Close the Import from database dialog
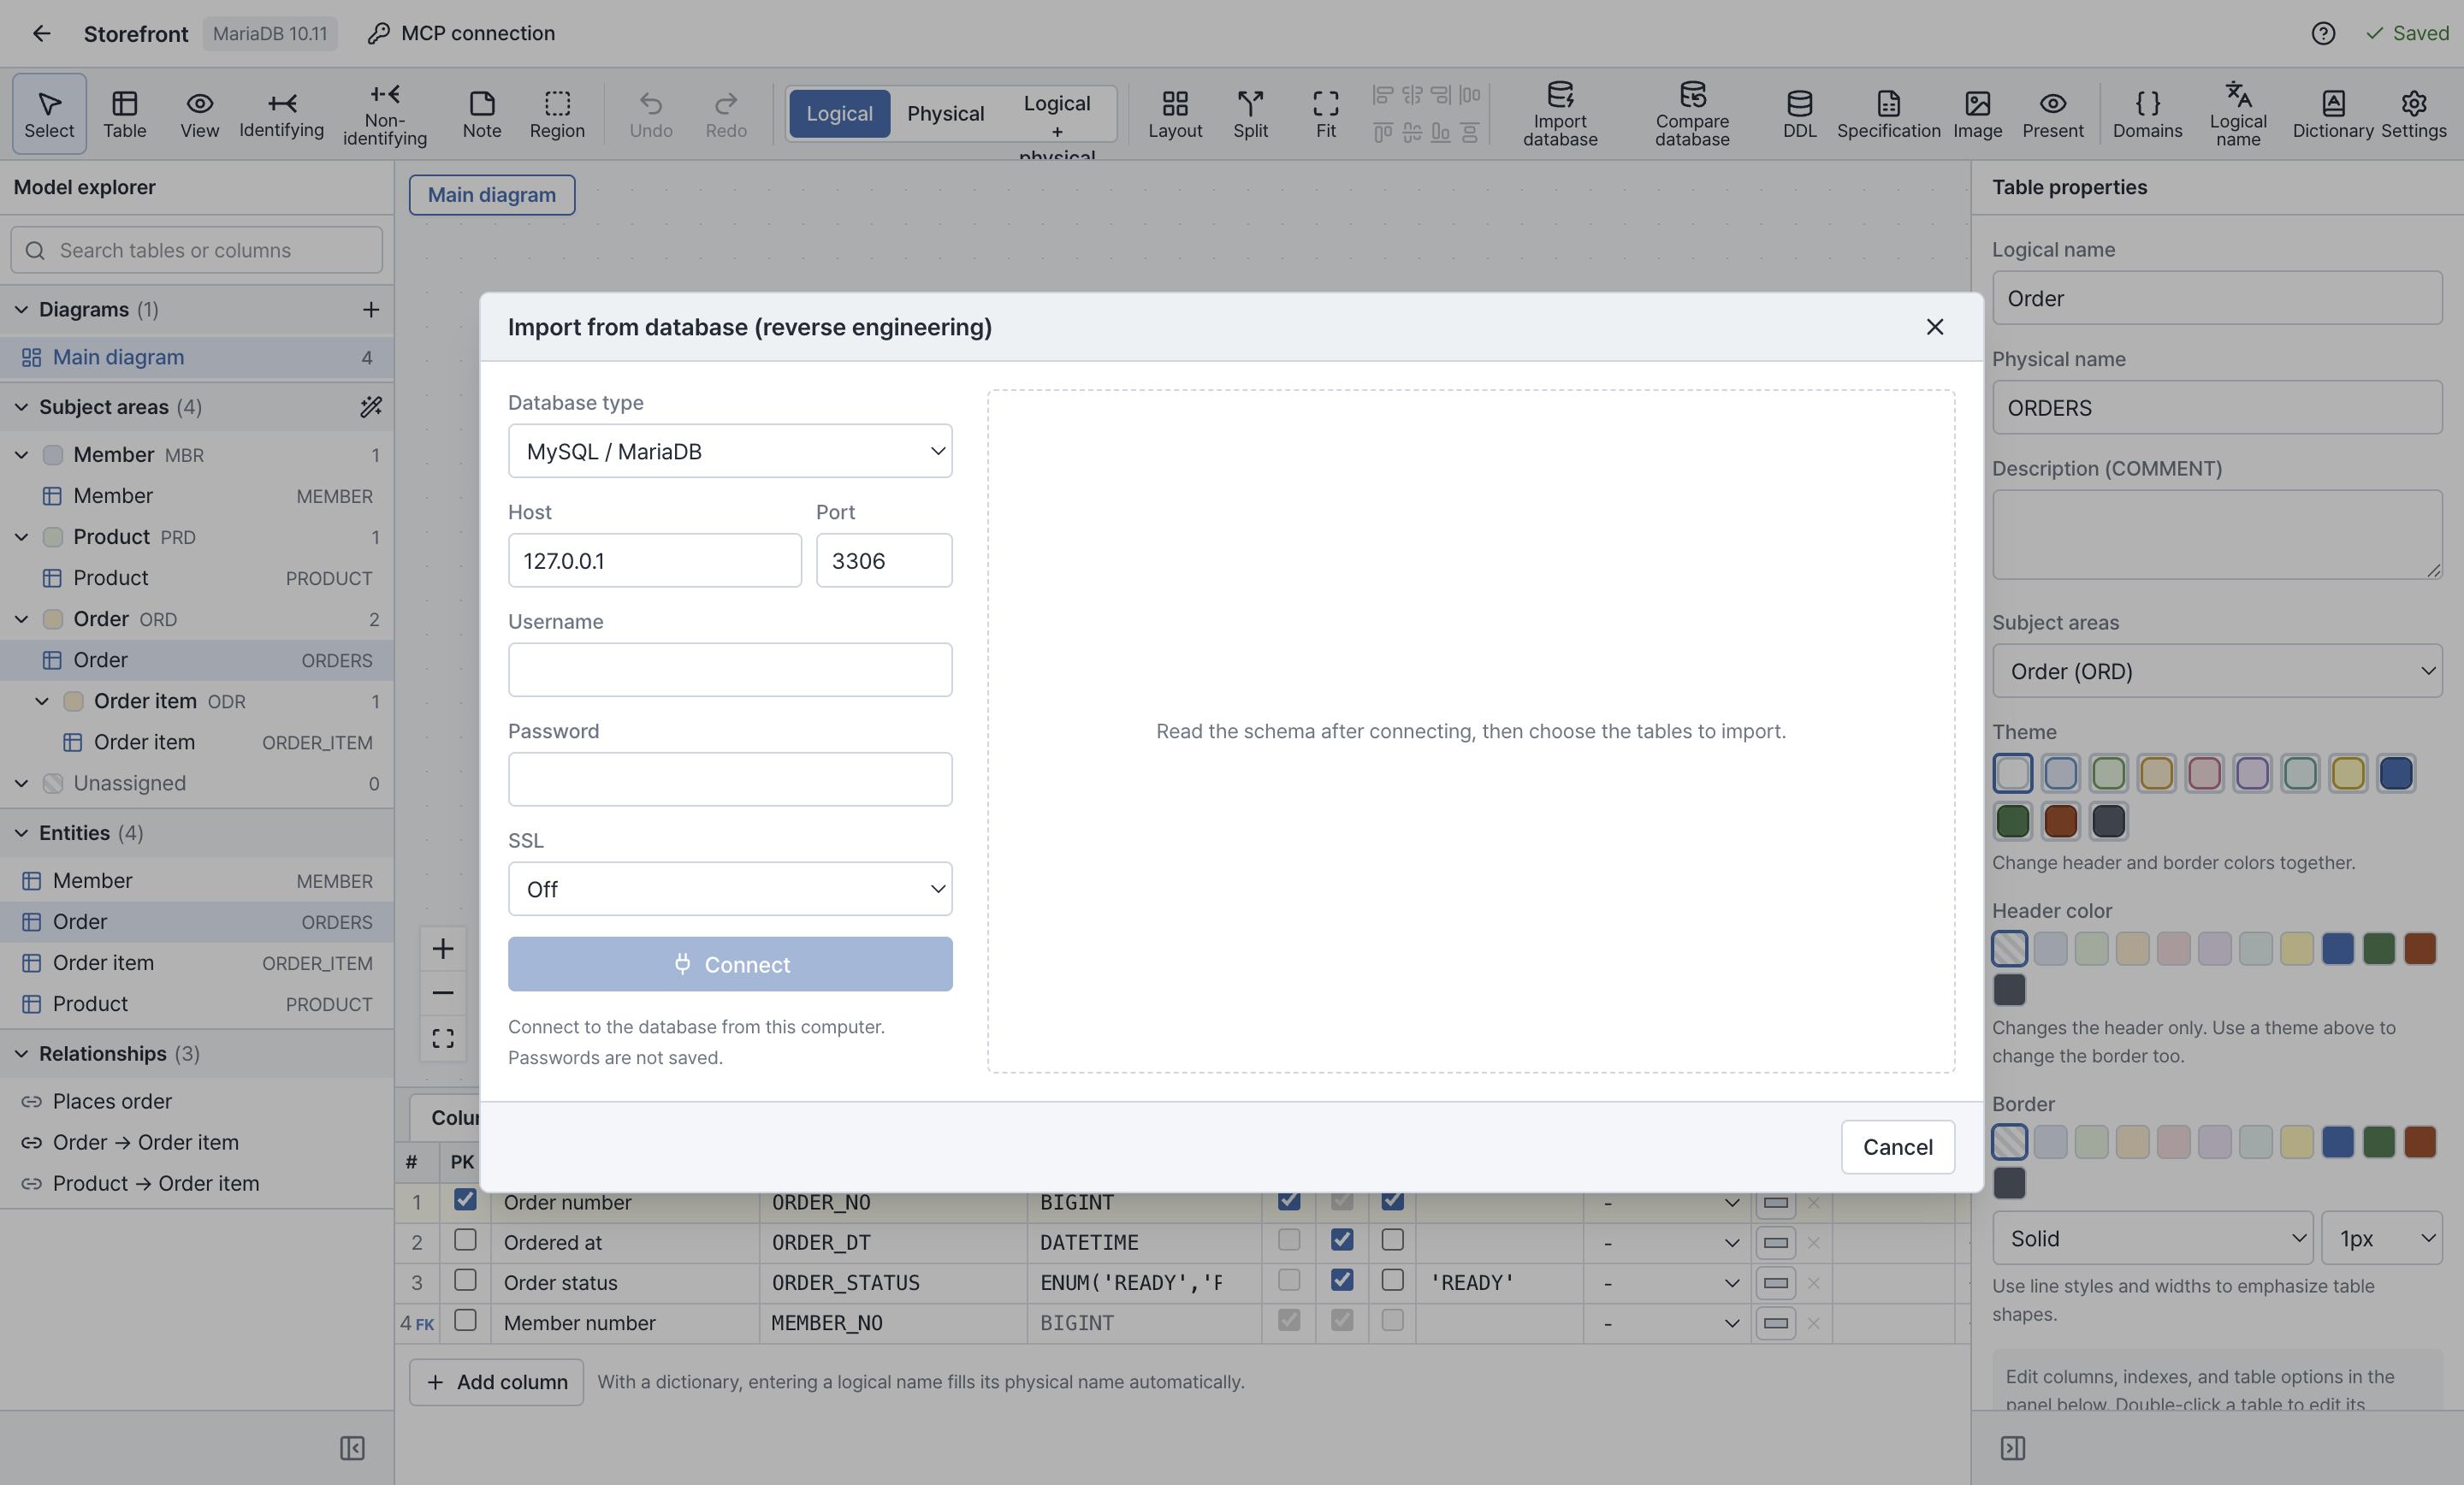This screenshot has width=2464, height=1485. tap(1935, 327)
